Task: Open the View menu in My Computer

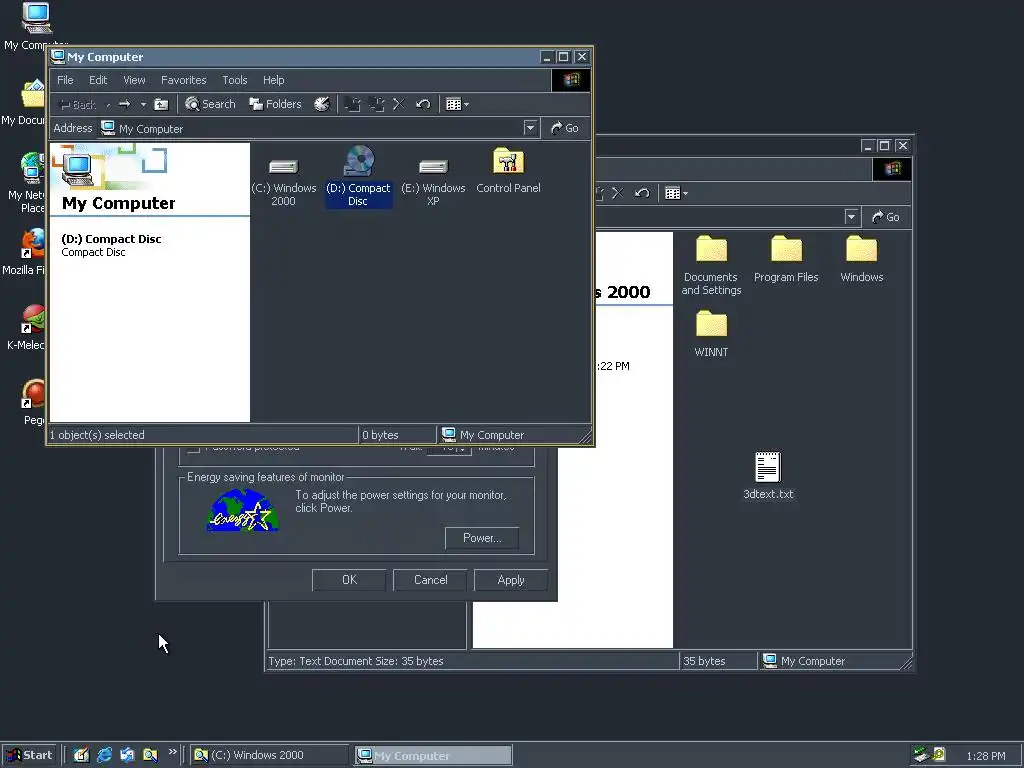Action: point(135,80)
